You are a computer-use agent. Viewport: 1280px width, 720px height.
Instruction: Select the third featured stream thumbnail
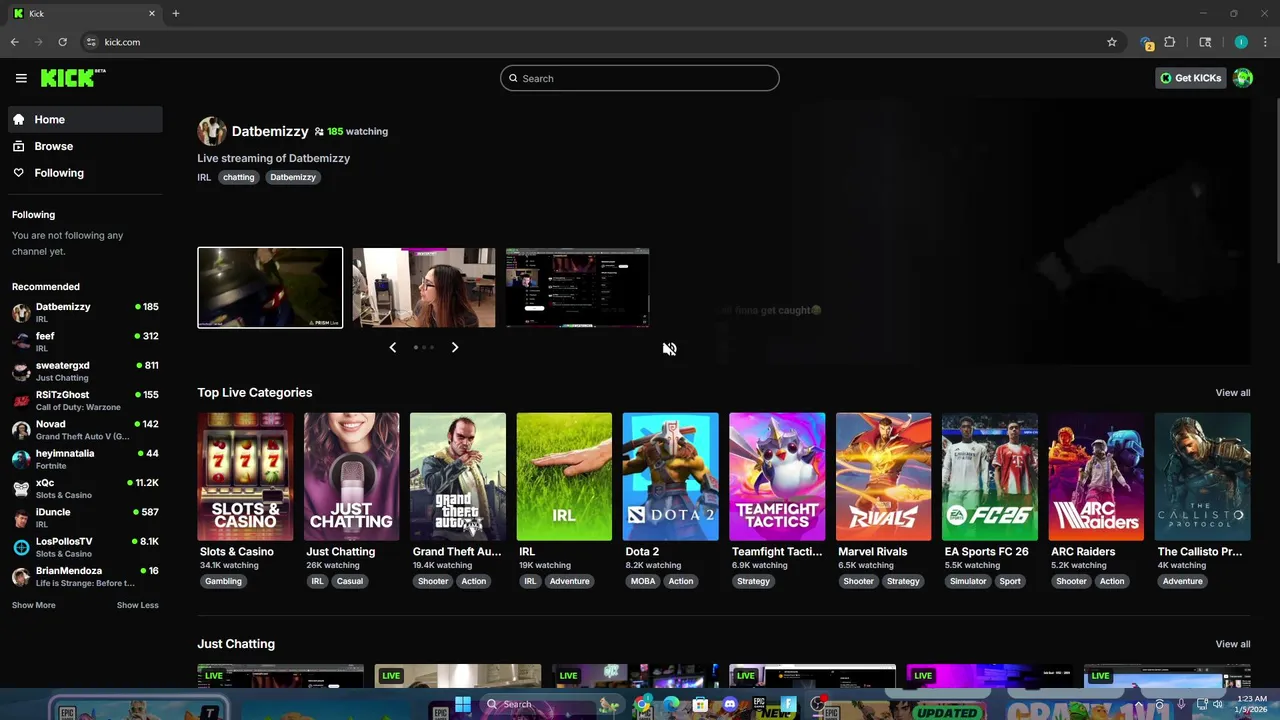point(577,287)
